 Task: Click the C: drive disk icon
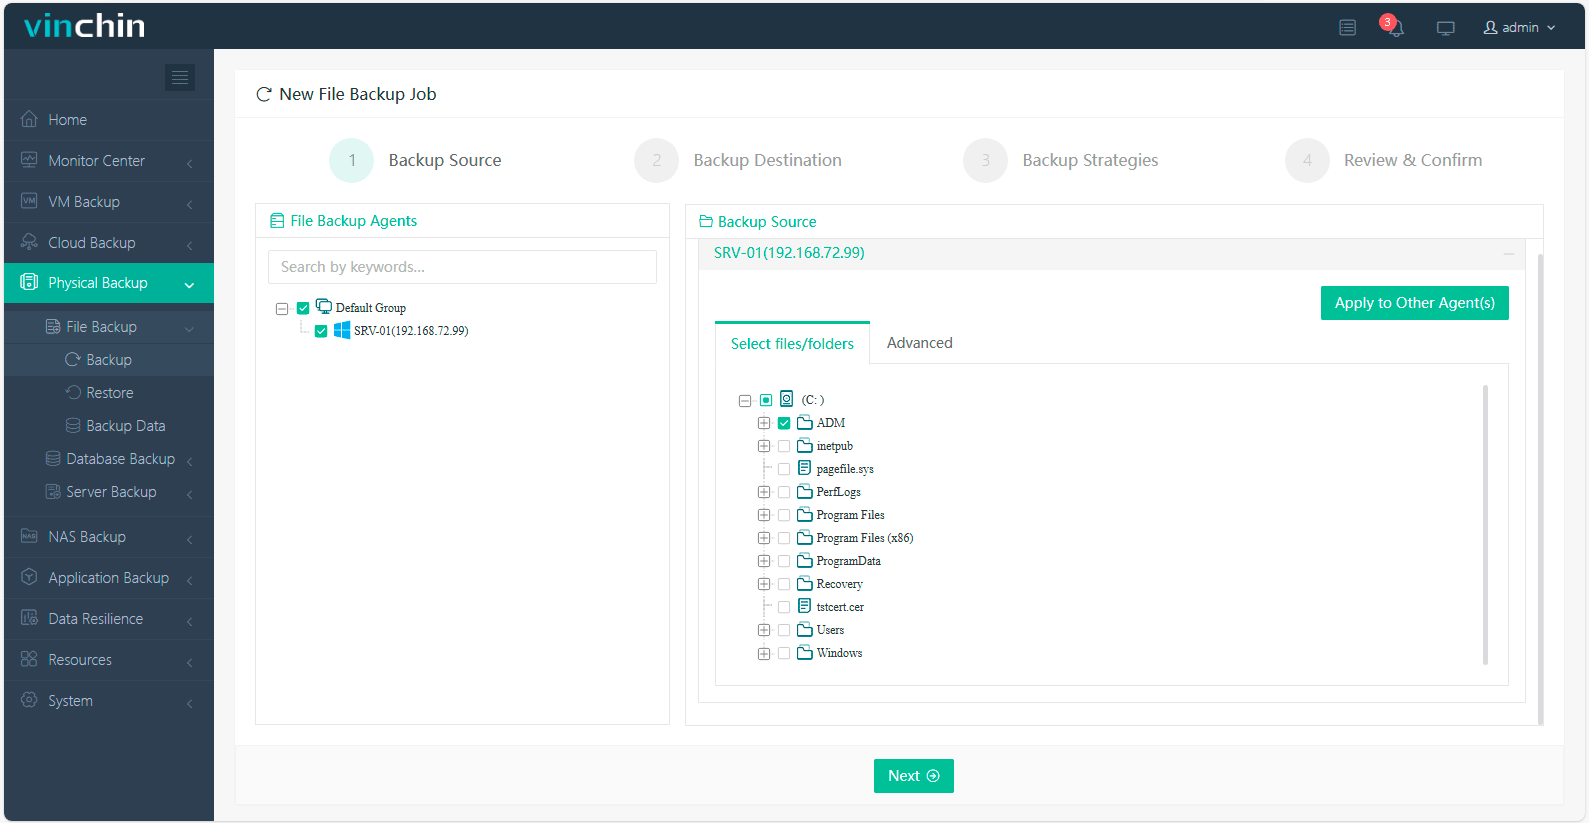point(787,398)
